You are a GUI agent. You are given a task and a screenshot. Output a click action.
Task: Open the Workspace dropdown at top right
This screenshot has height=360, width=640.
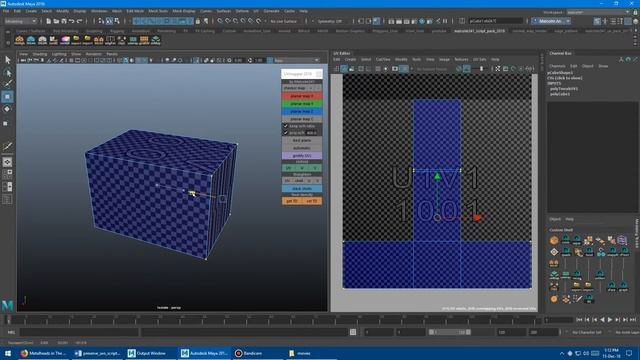coord(598,12)
